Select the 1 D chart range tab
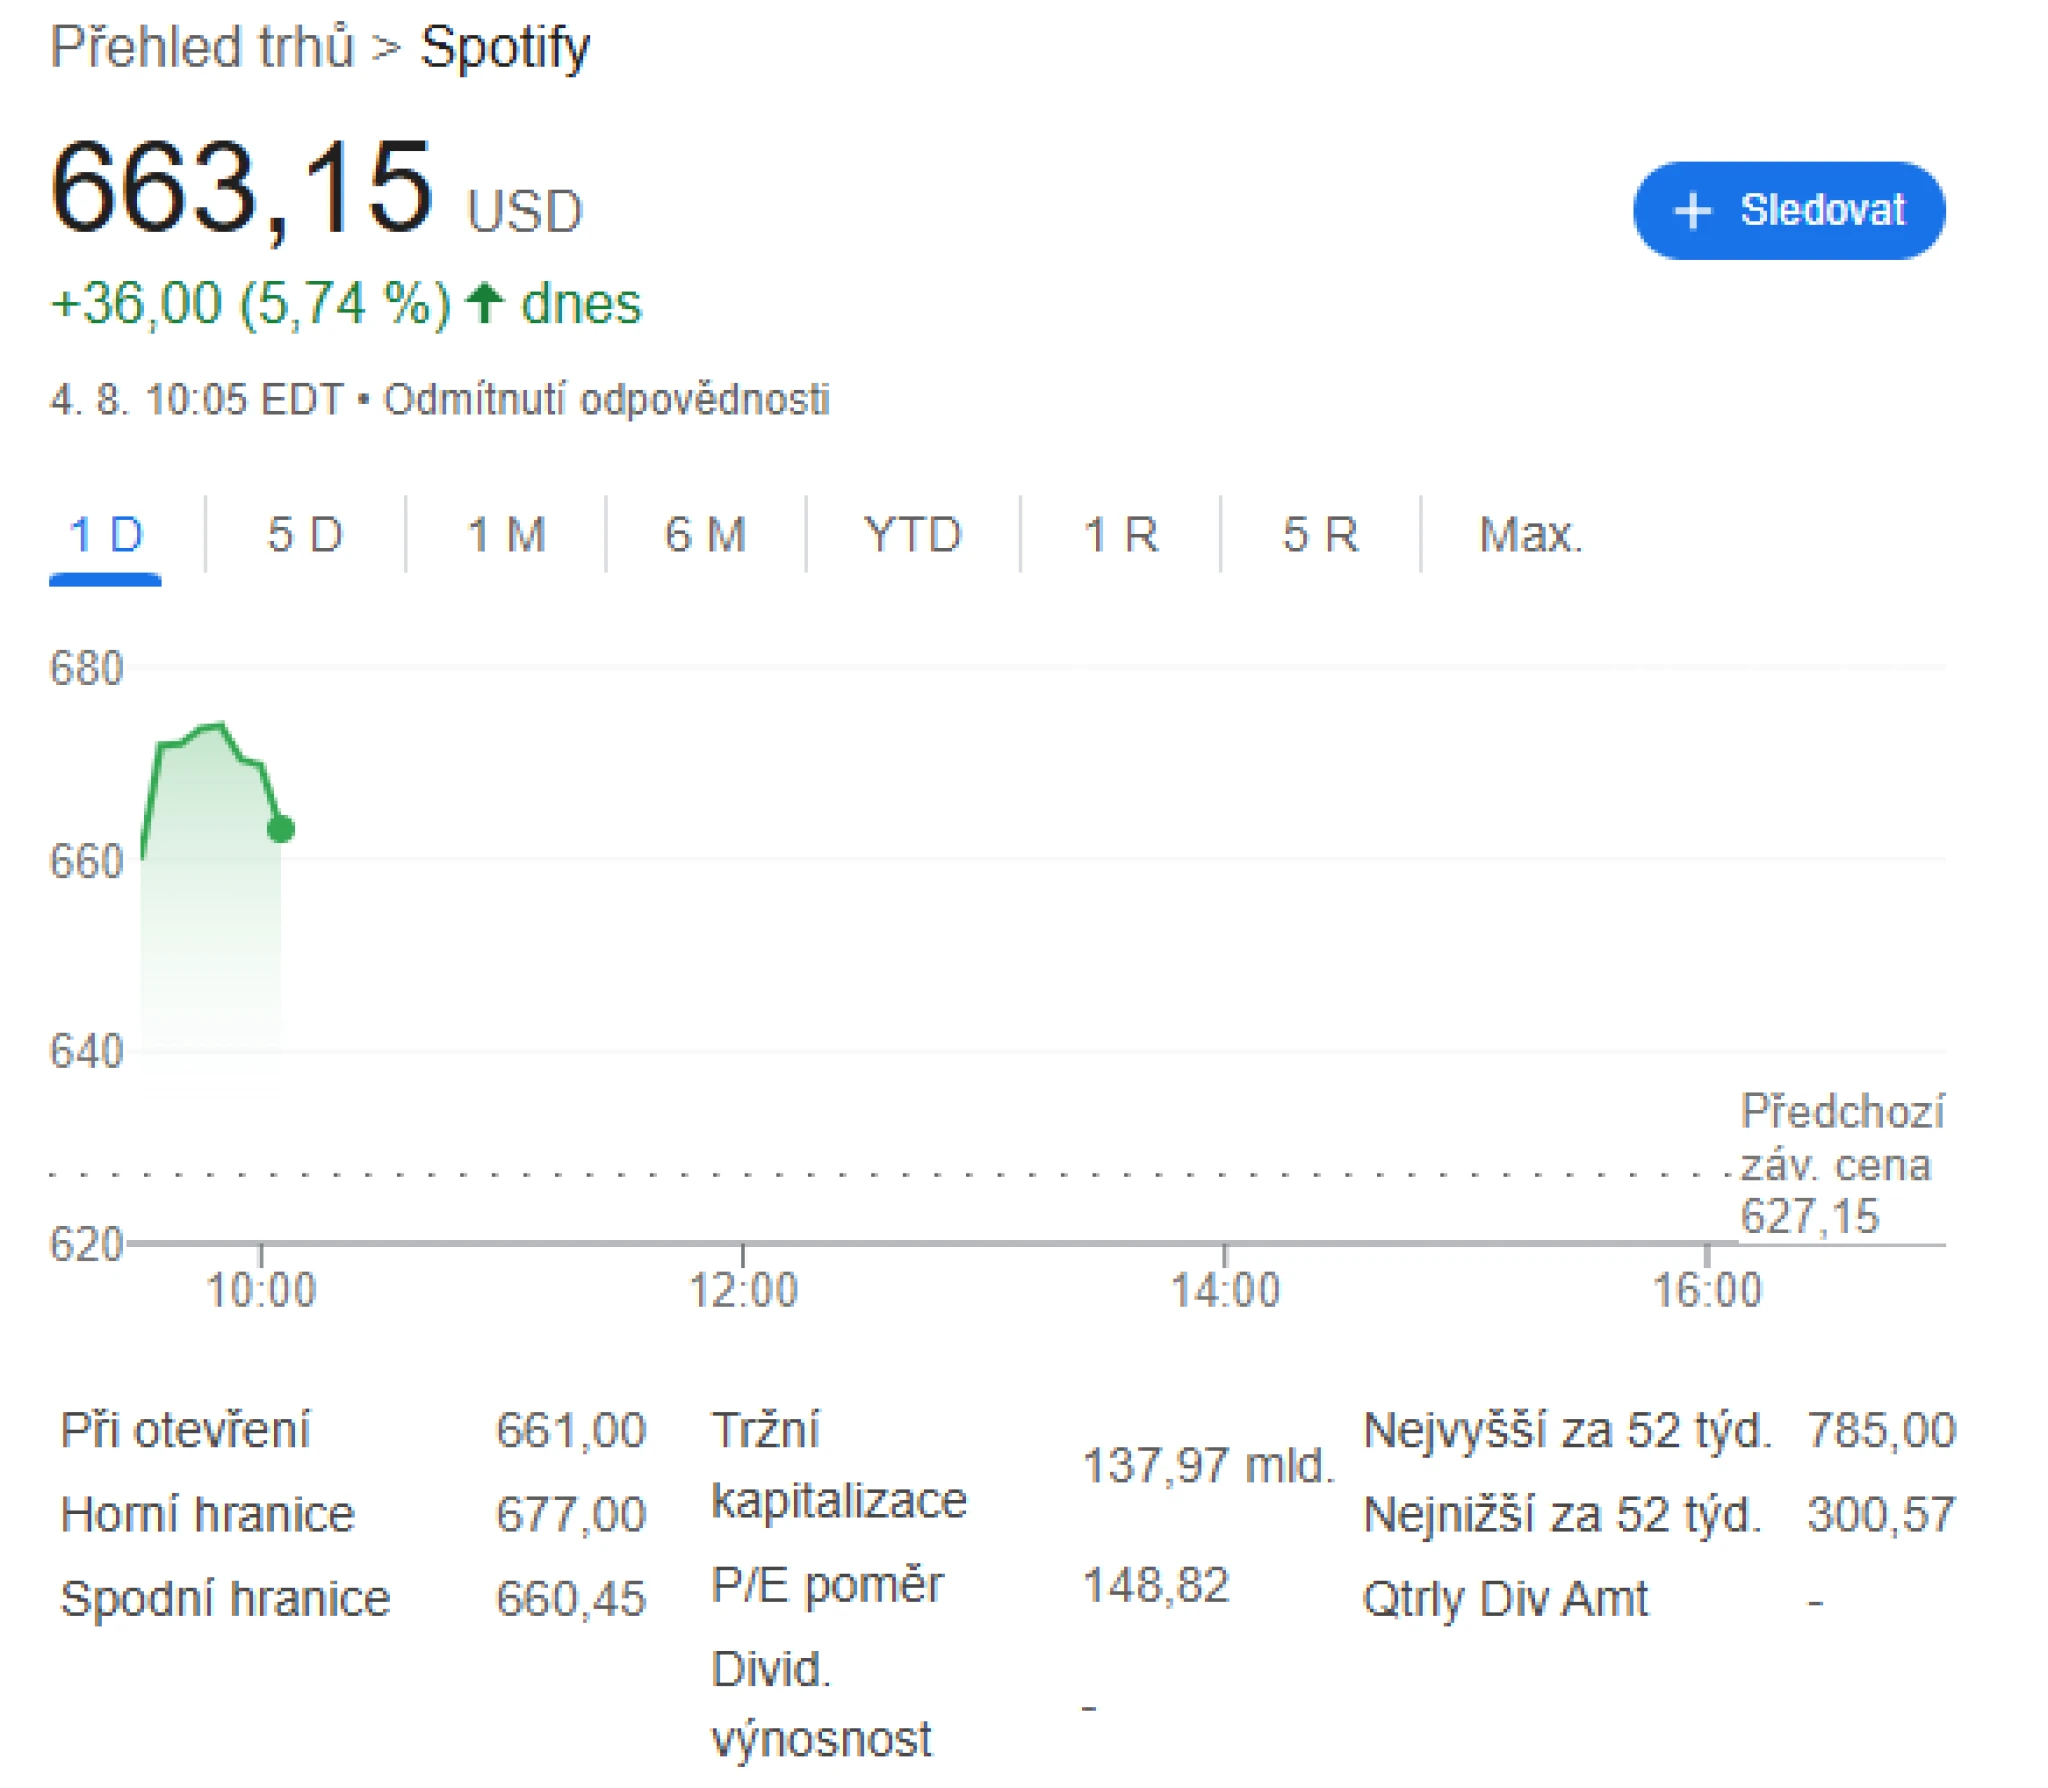 (105, 534)
